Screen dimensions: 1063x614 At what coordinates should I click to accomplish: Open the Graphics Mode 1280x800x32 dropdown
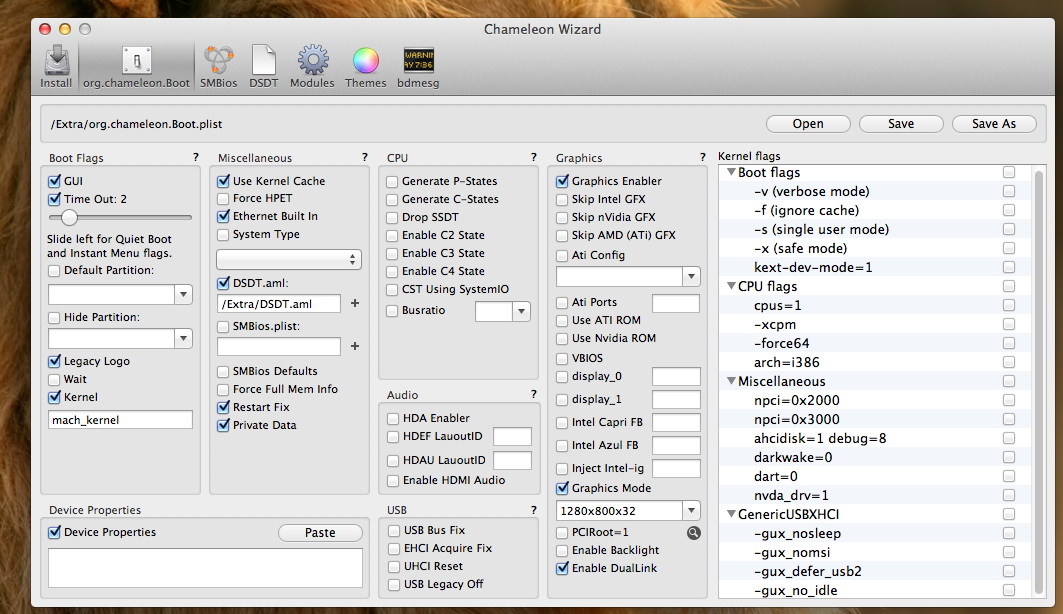point(691,510)
